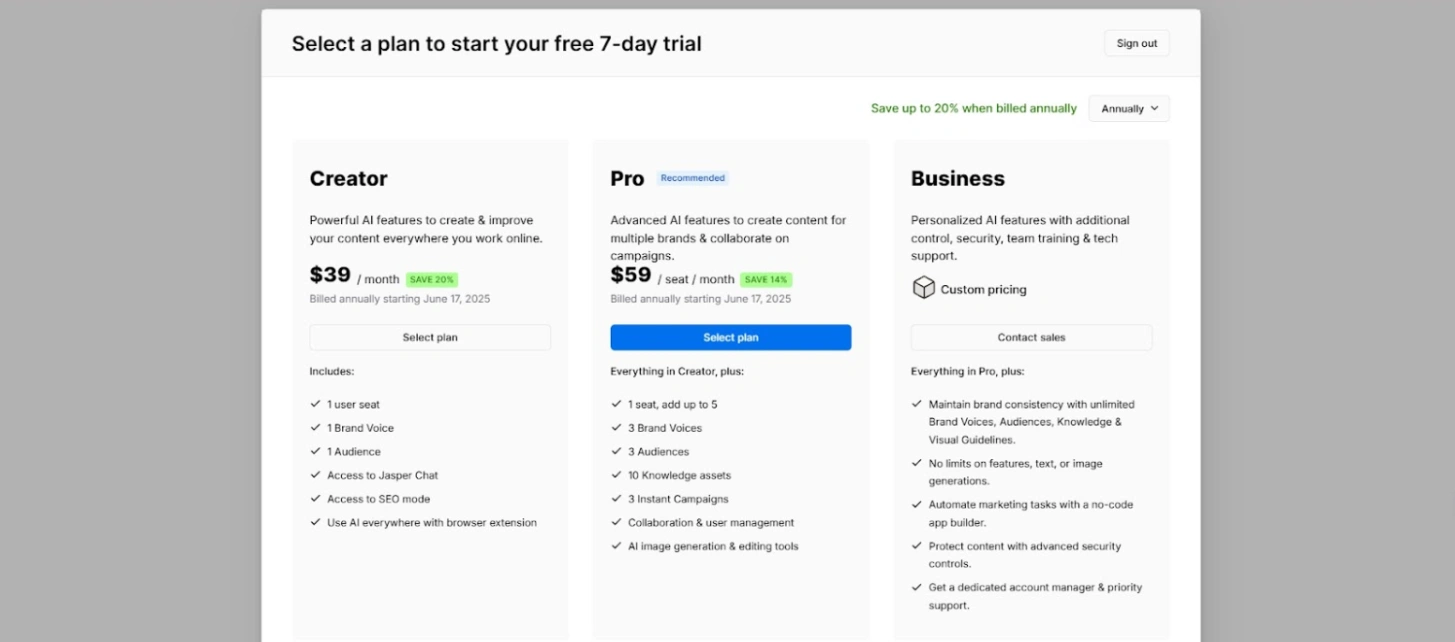Click checkmark beside Maintain brand consistency

pyautogui.click(x=916, y=404)
